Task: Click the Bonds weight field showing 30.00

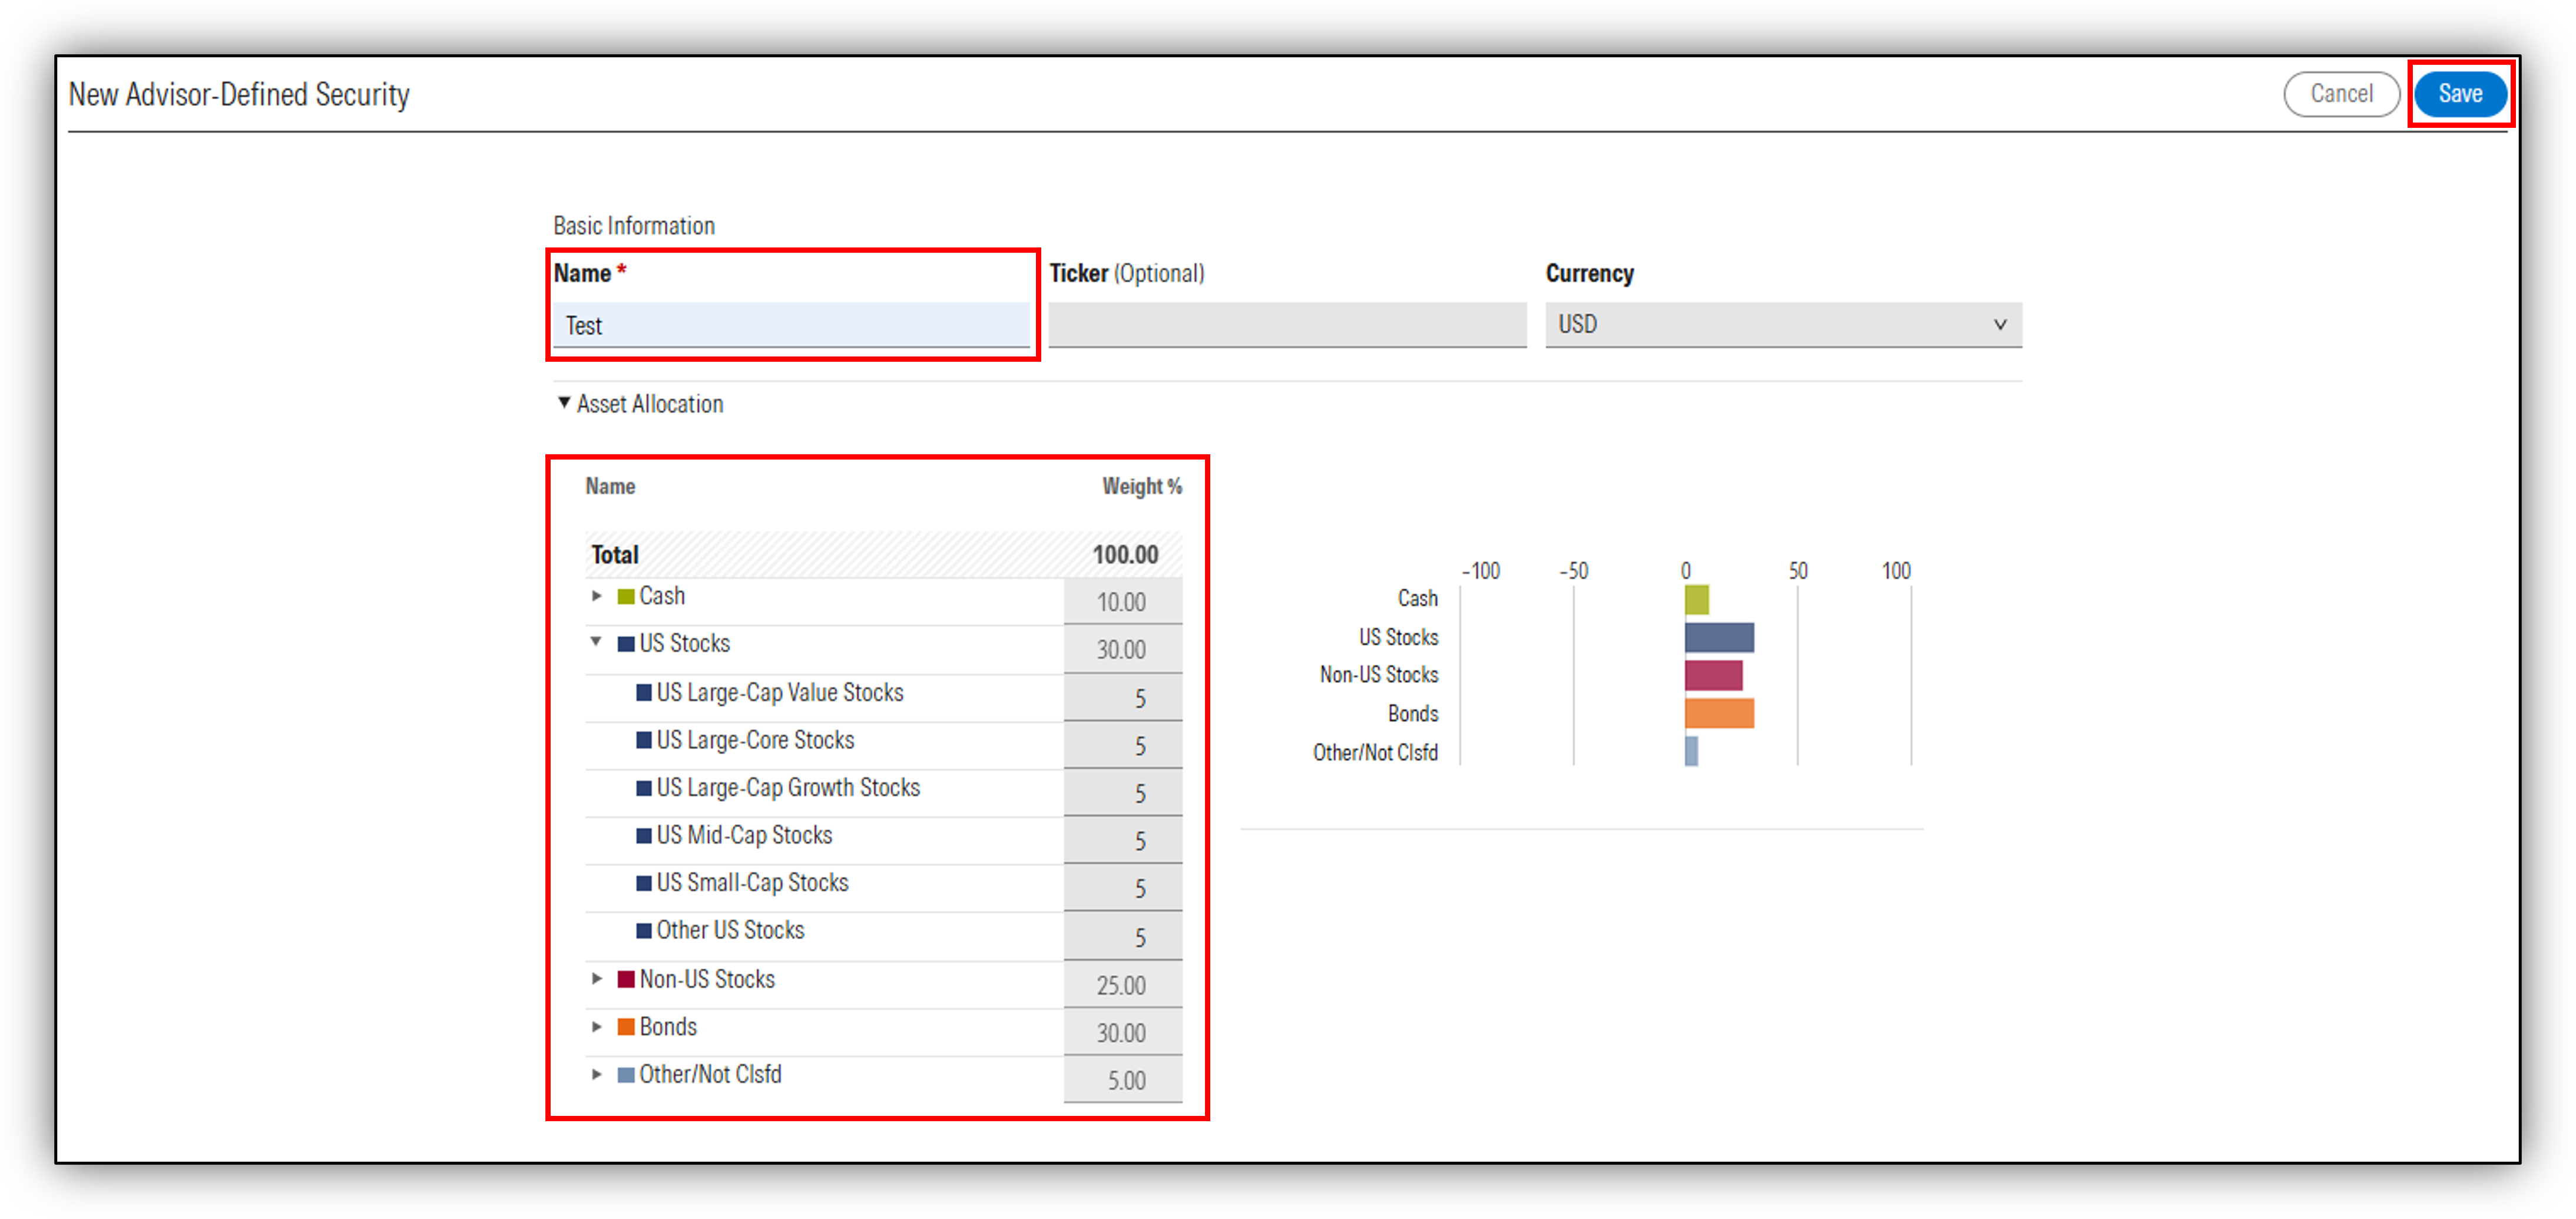Action: tap(1122, 1033)
